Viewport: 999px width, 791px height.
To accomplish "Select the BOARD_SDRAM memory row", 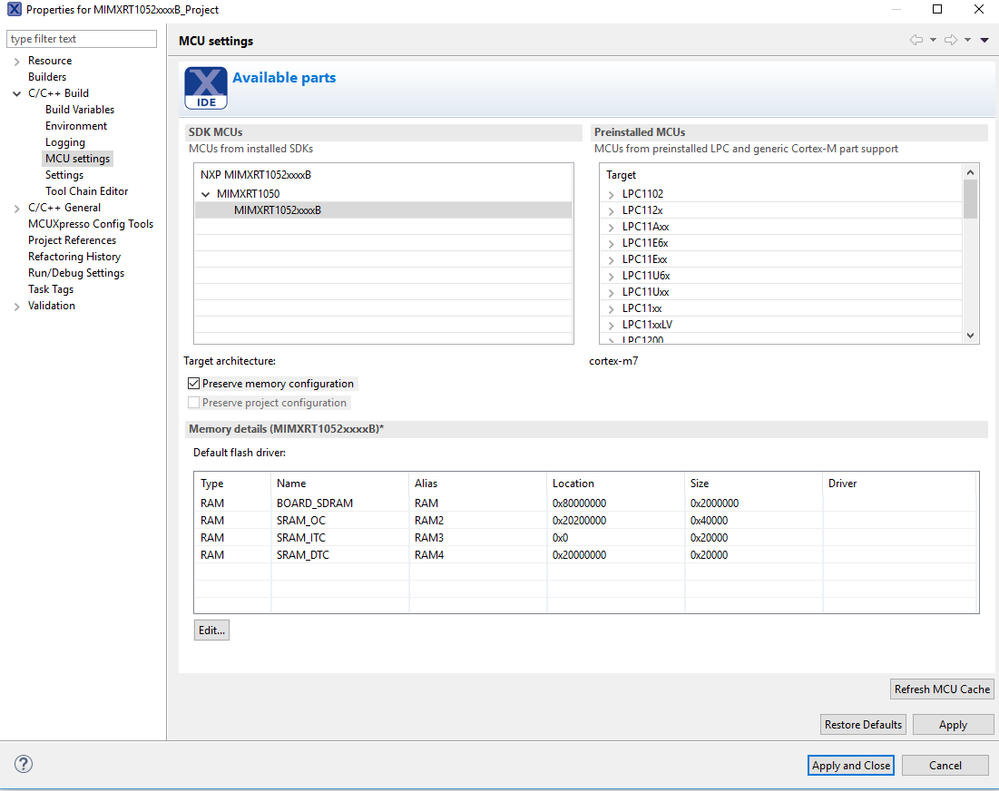I will pos(586,503).
